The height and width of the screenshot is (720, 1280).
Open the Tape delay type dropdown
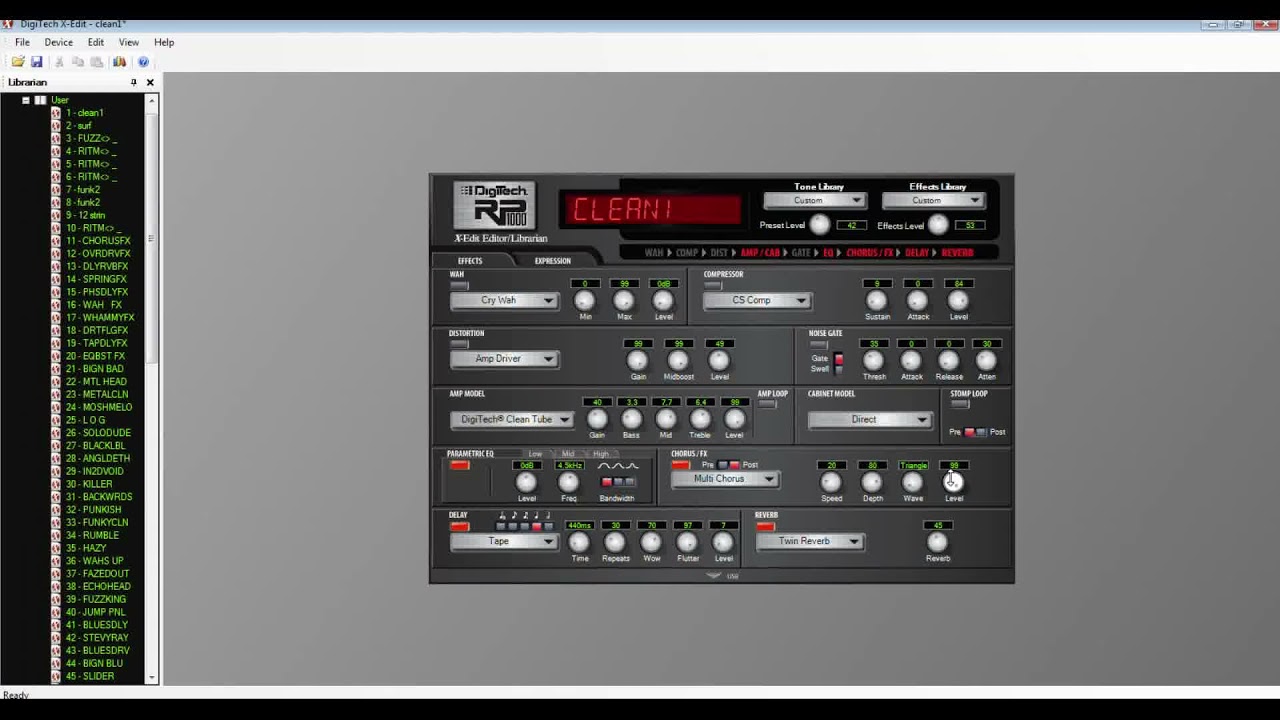[x=504, y=541]
